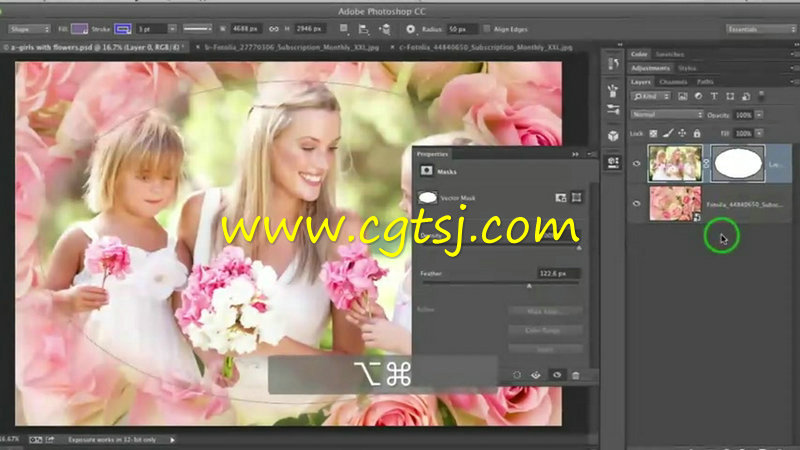This screenshot has width=800, height=450.
Task: Open shape settings gear icon
Action: (x=410, y=29)
